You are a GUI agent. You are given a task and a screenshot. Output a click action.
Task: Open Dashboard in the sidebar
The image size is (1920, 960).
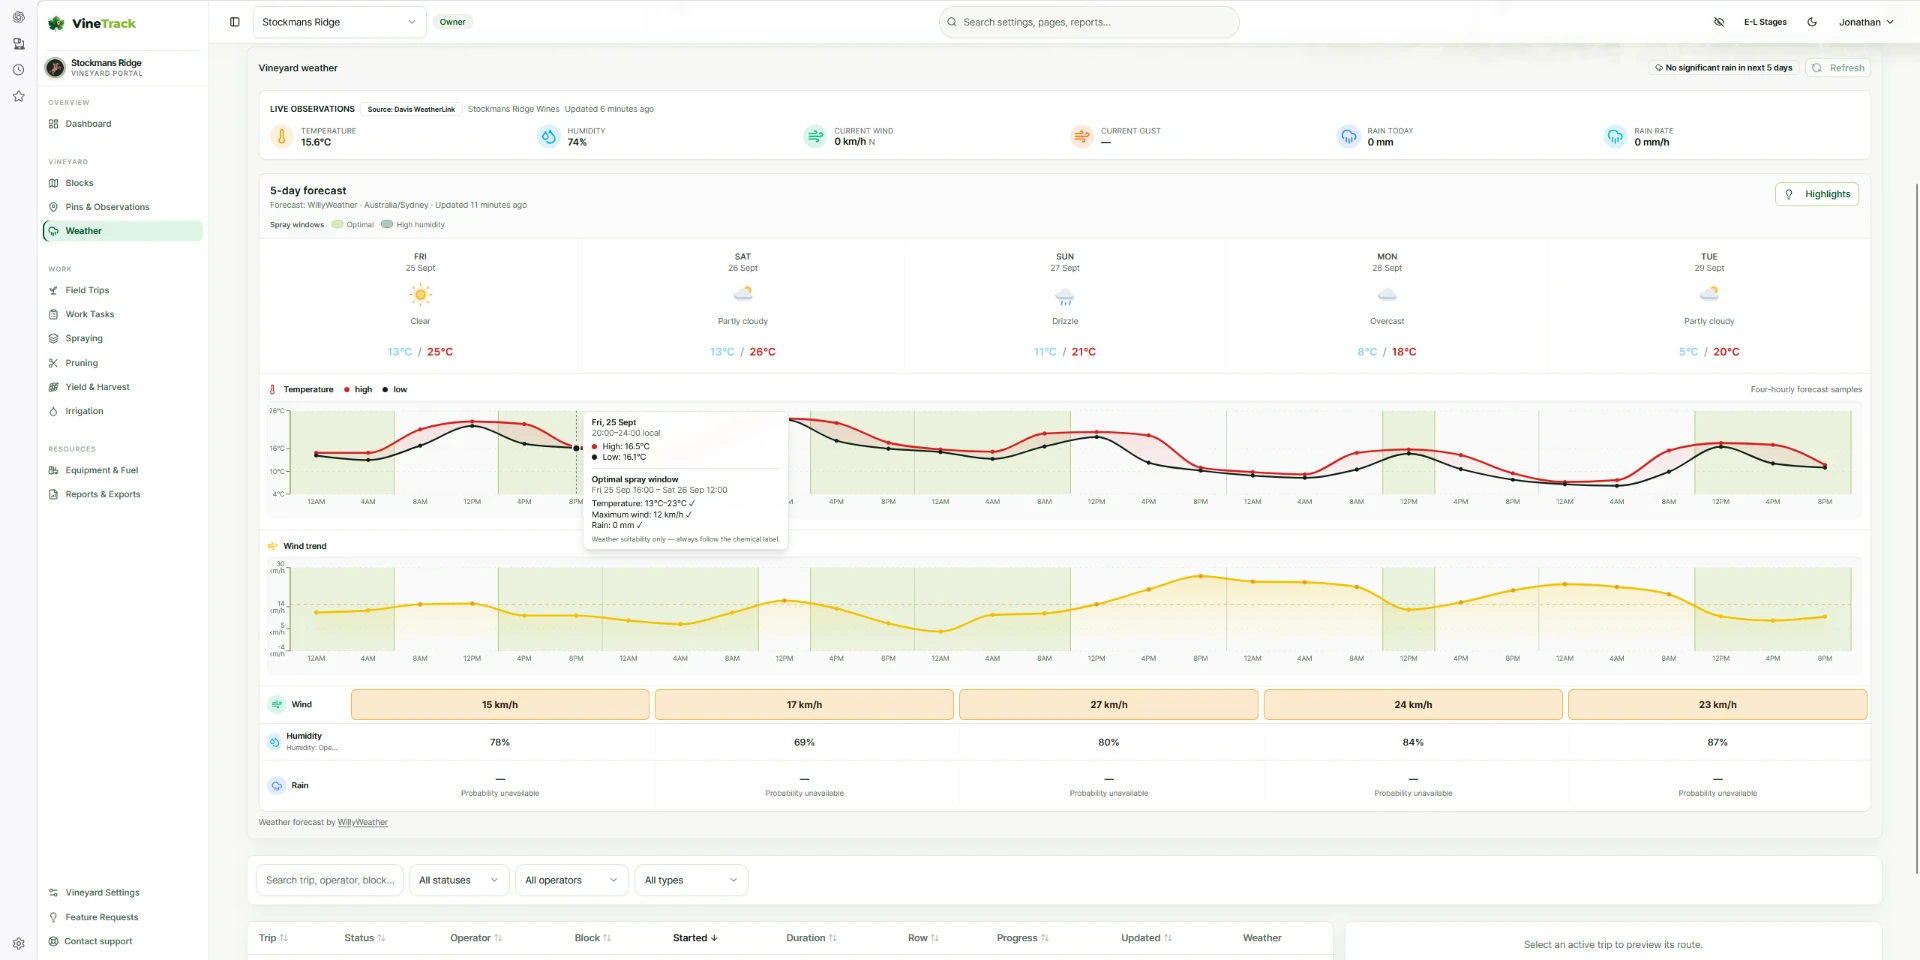coord(123,124)
